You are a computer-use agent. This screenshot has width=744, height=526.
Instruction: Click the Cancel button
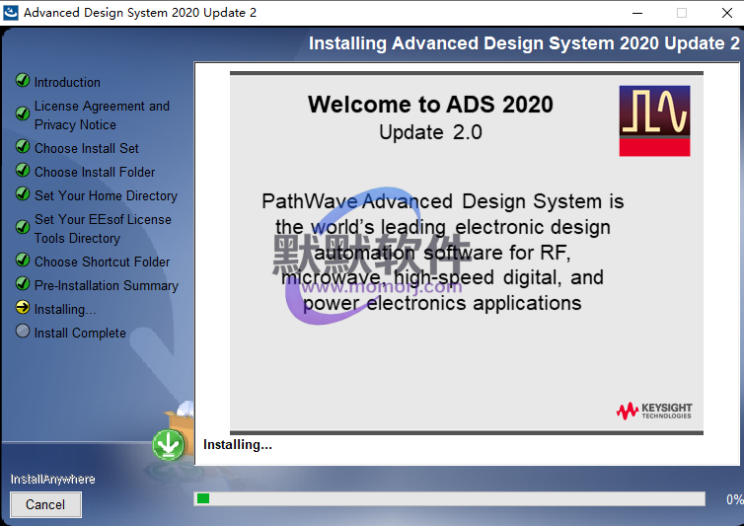pyautogui.click(x=45, y=505)
